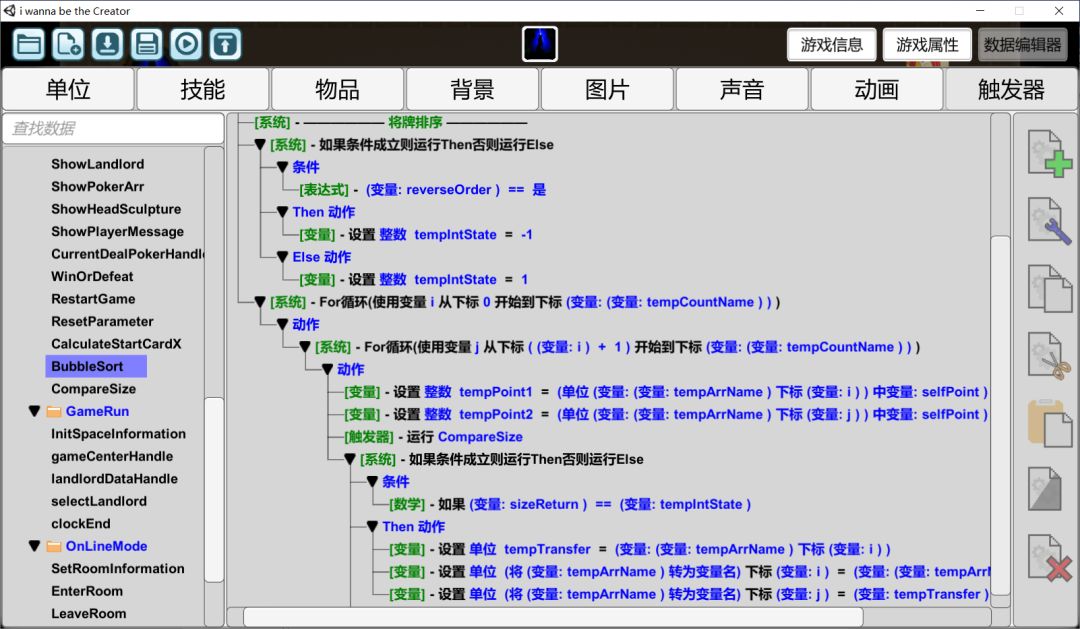Screen dimensions: 1080x629
Task: Click the cut scissors icon in sidebar
Action: pos(1049,356)
